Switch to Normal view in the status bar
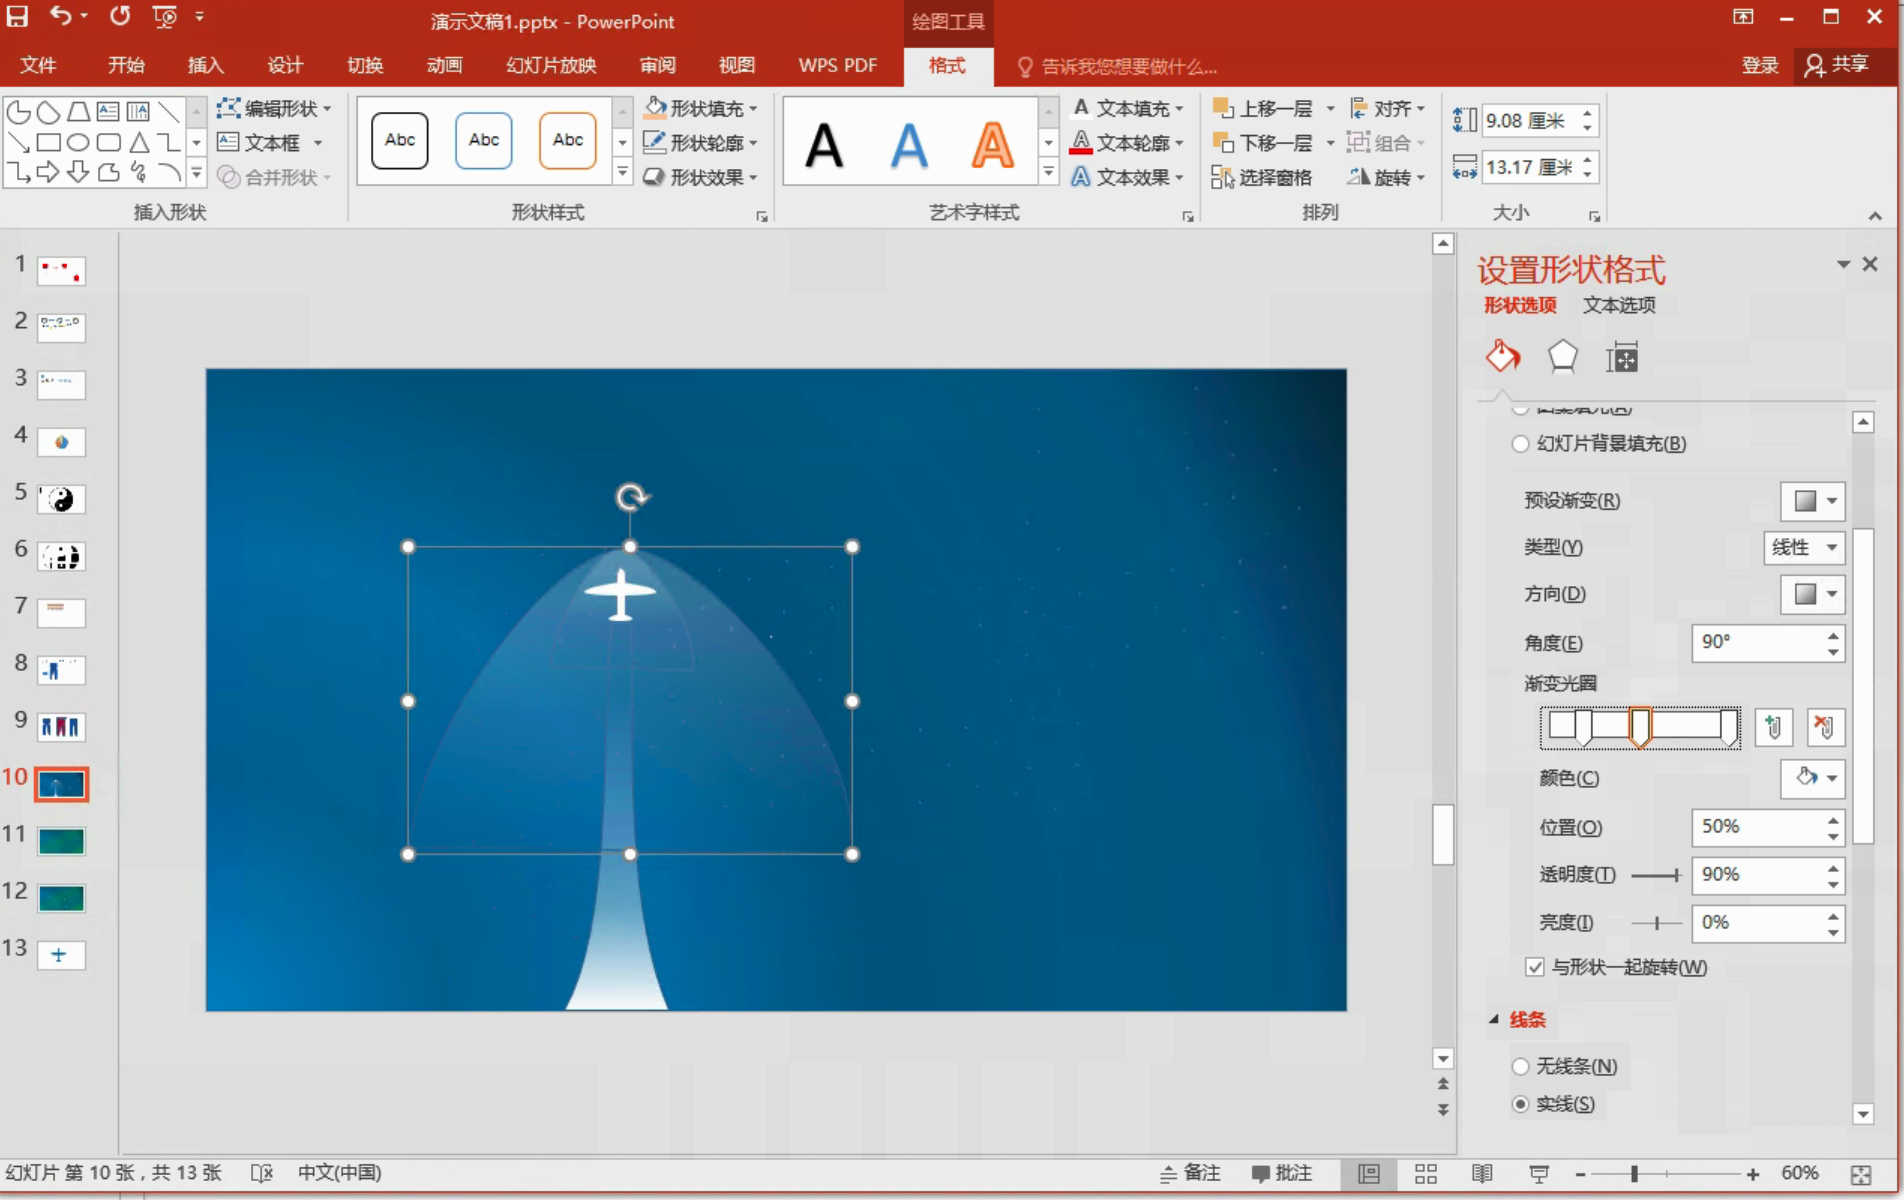 point(1369,1174)
